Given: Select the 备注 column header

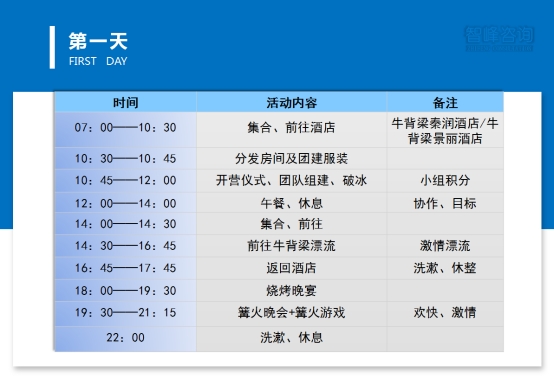Looking at the screenshot, I should pos(445,103).
